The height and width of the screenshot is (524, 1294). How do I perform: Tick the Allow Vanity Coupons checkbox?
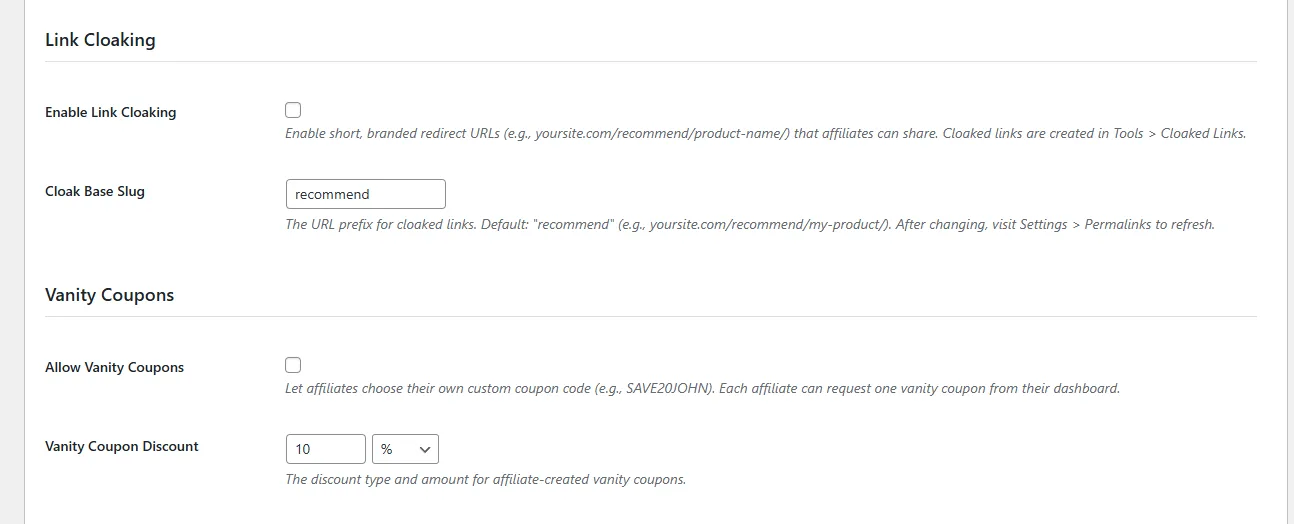point(293,365)
